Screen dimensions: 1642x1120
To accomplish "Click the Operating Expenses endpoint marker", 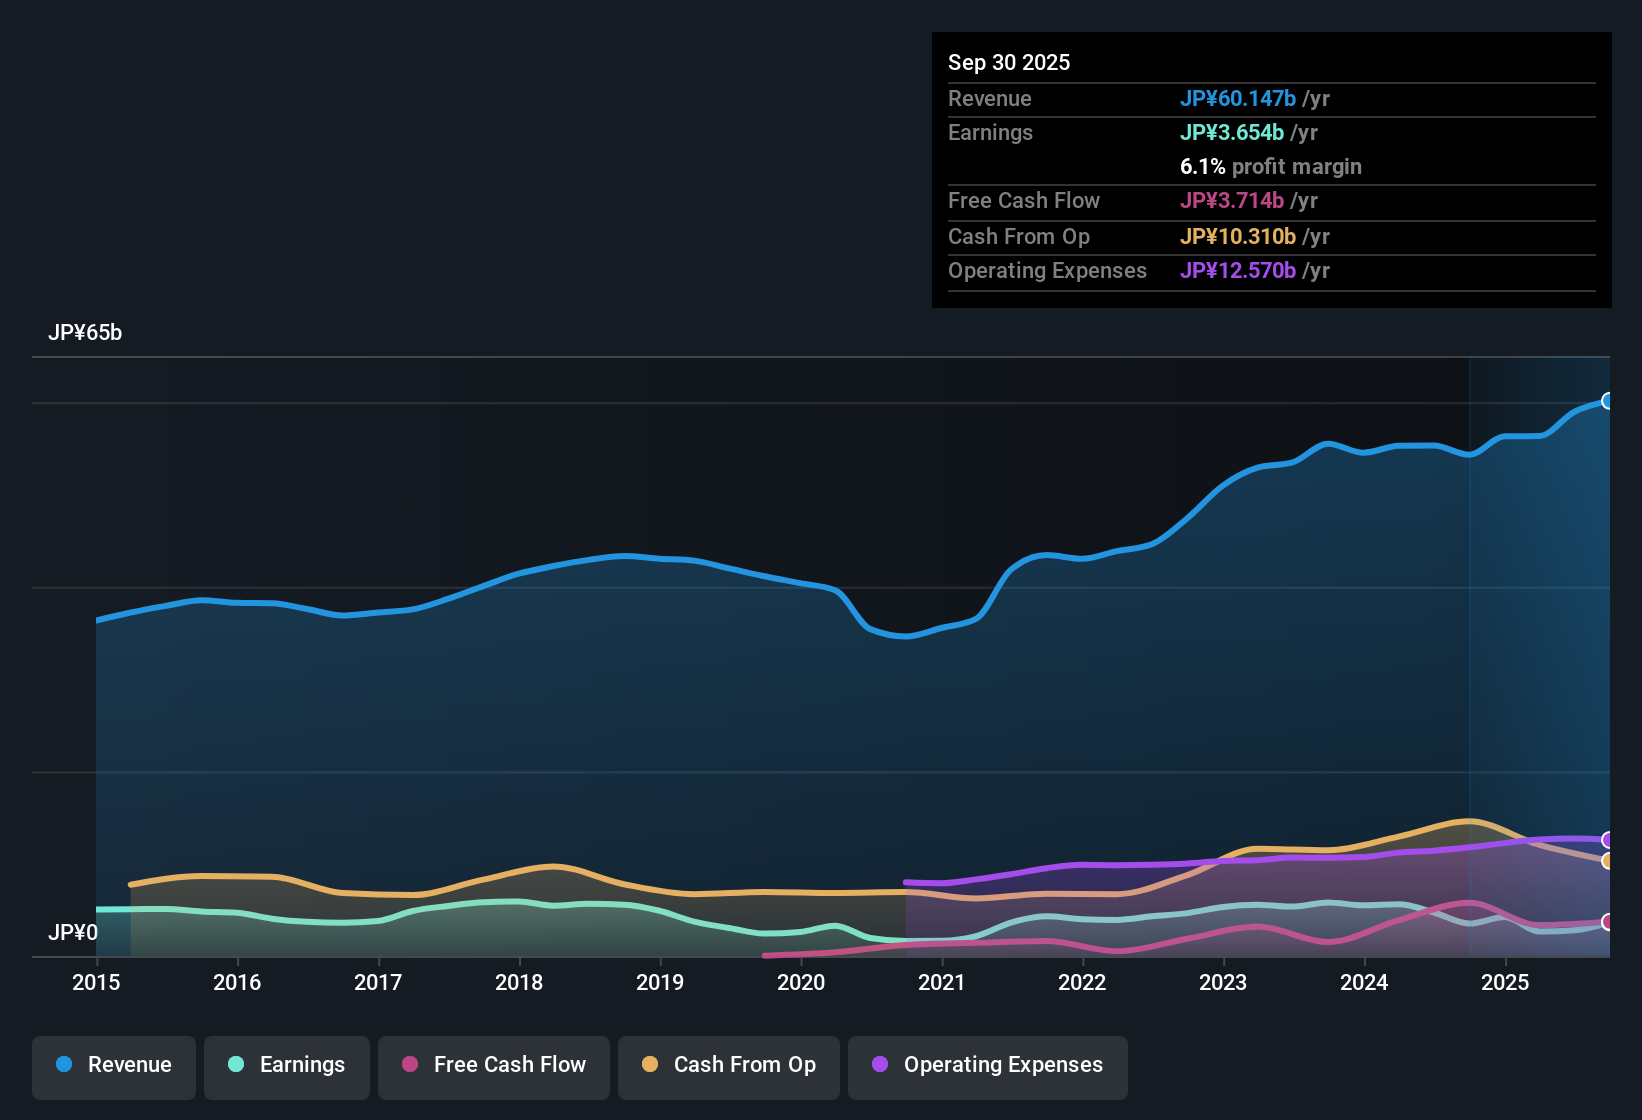I will 1608,840.
